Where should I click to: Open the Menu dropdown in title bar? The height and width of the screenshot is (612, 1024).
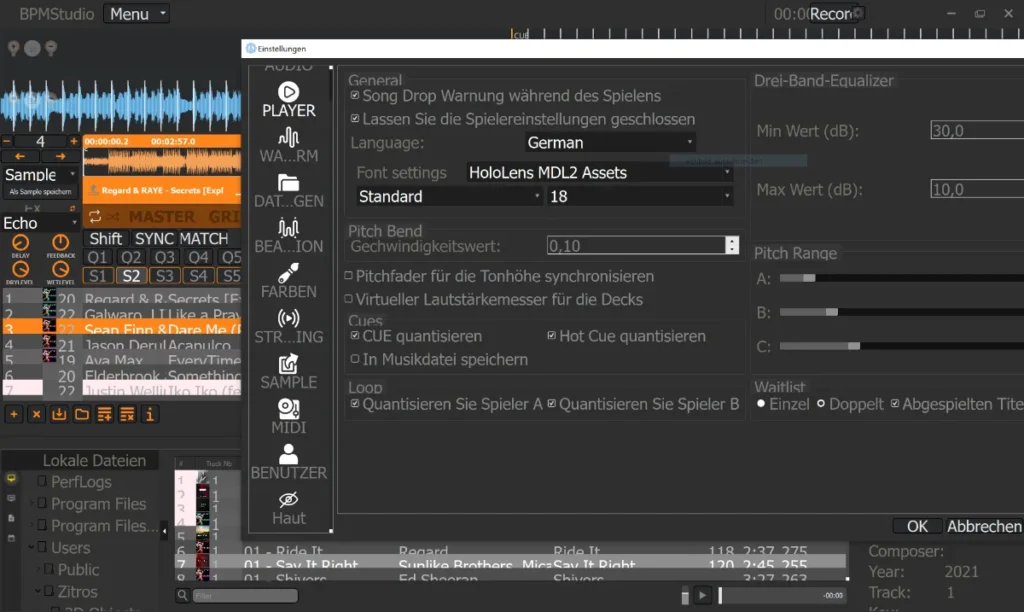[137, 14]
